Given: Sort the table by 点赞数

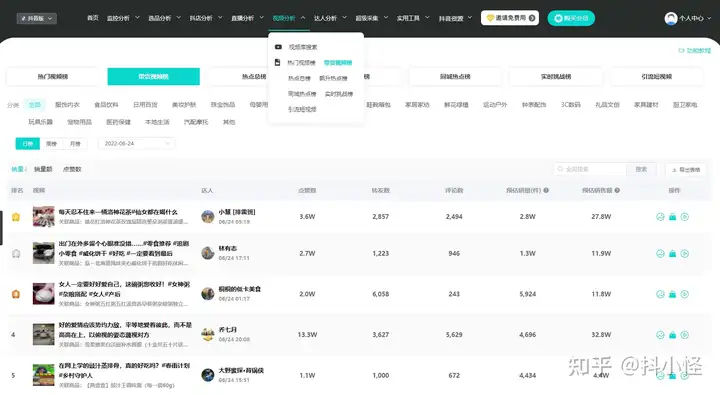Looking at the screenshot, I should point(72,169).
